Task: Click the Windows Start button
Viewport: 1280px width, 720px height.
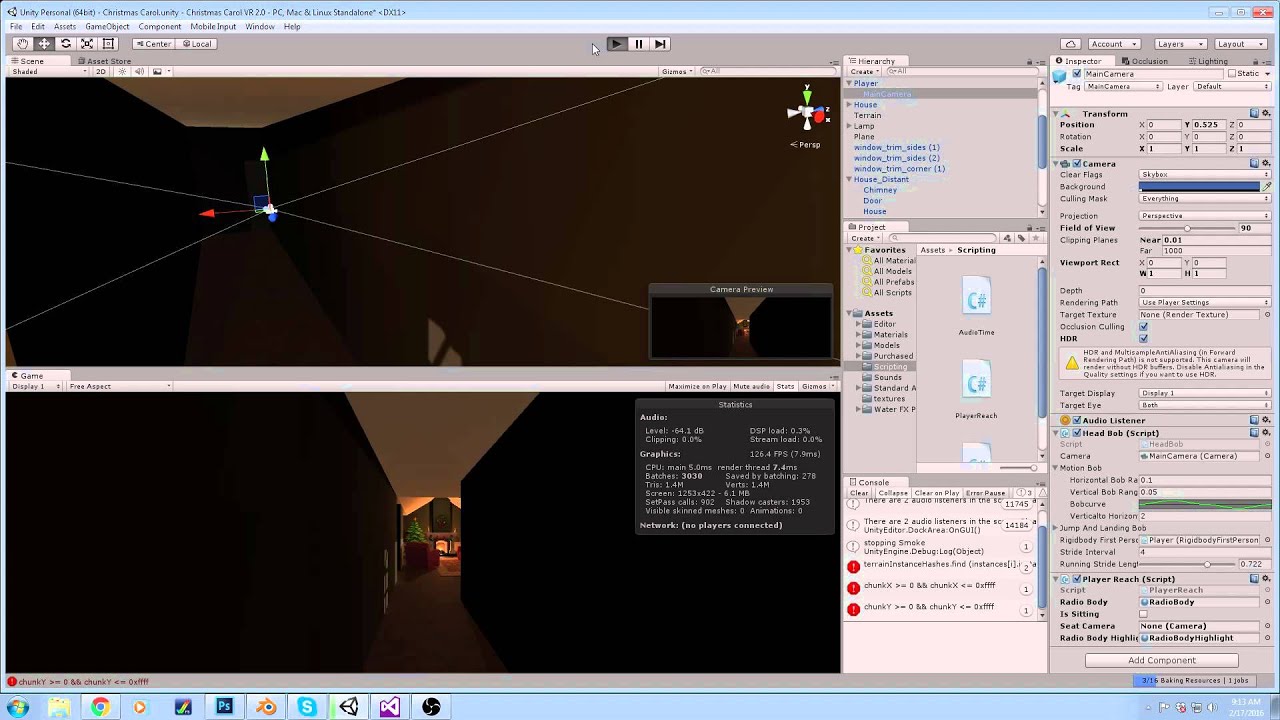Action: coord(18,707)
